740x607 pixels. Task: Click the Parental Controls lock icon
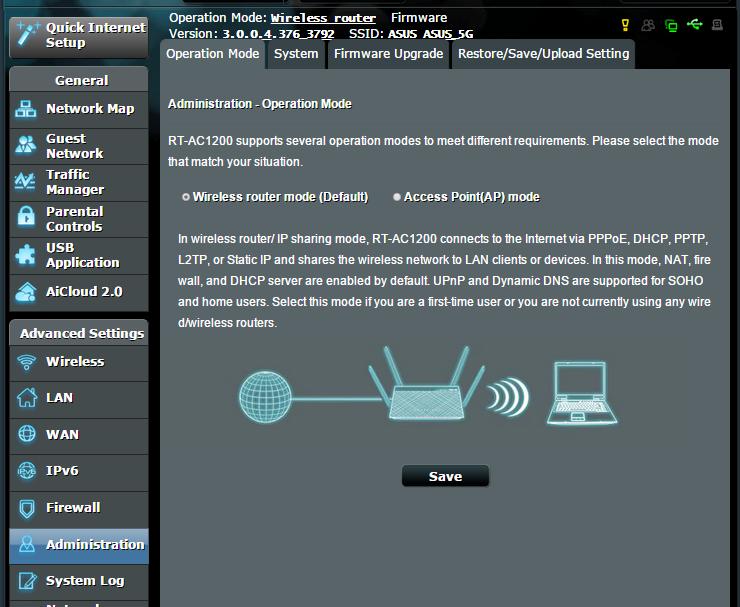click(x=26, y=218)
